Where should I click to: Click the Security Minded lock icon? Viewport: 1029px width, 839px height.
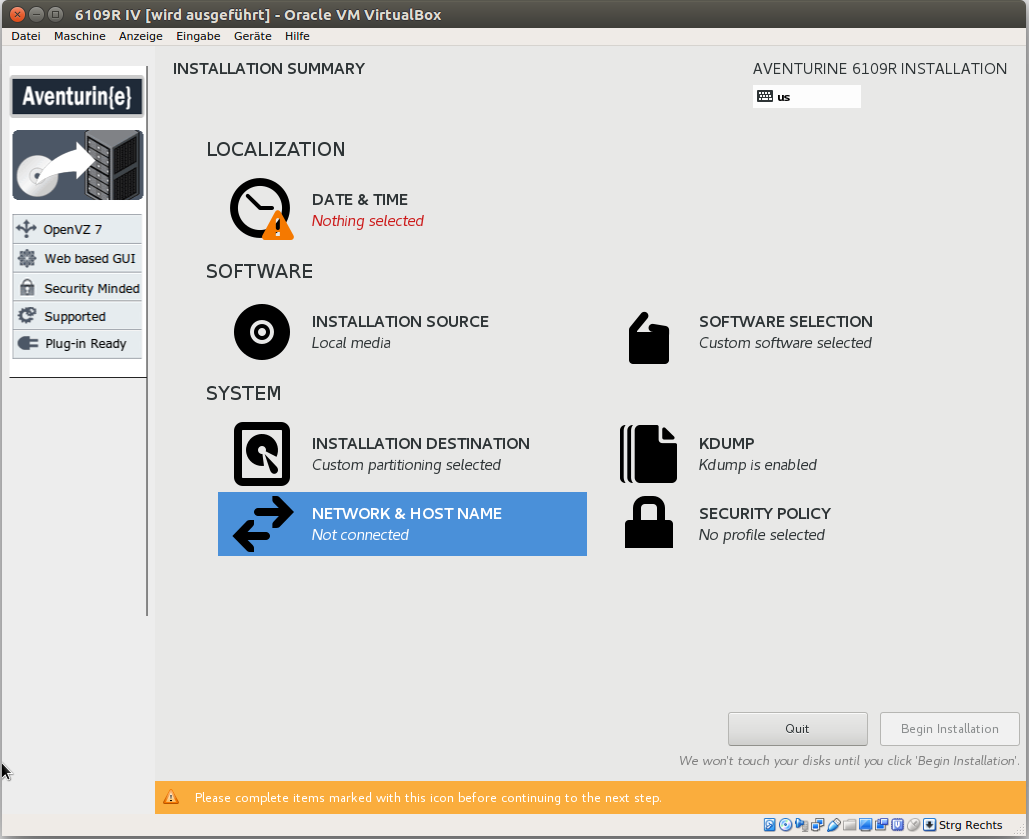[x=27, y=288]
